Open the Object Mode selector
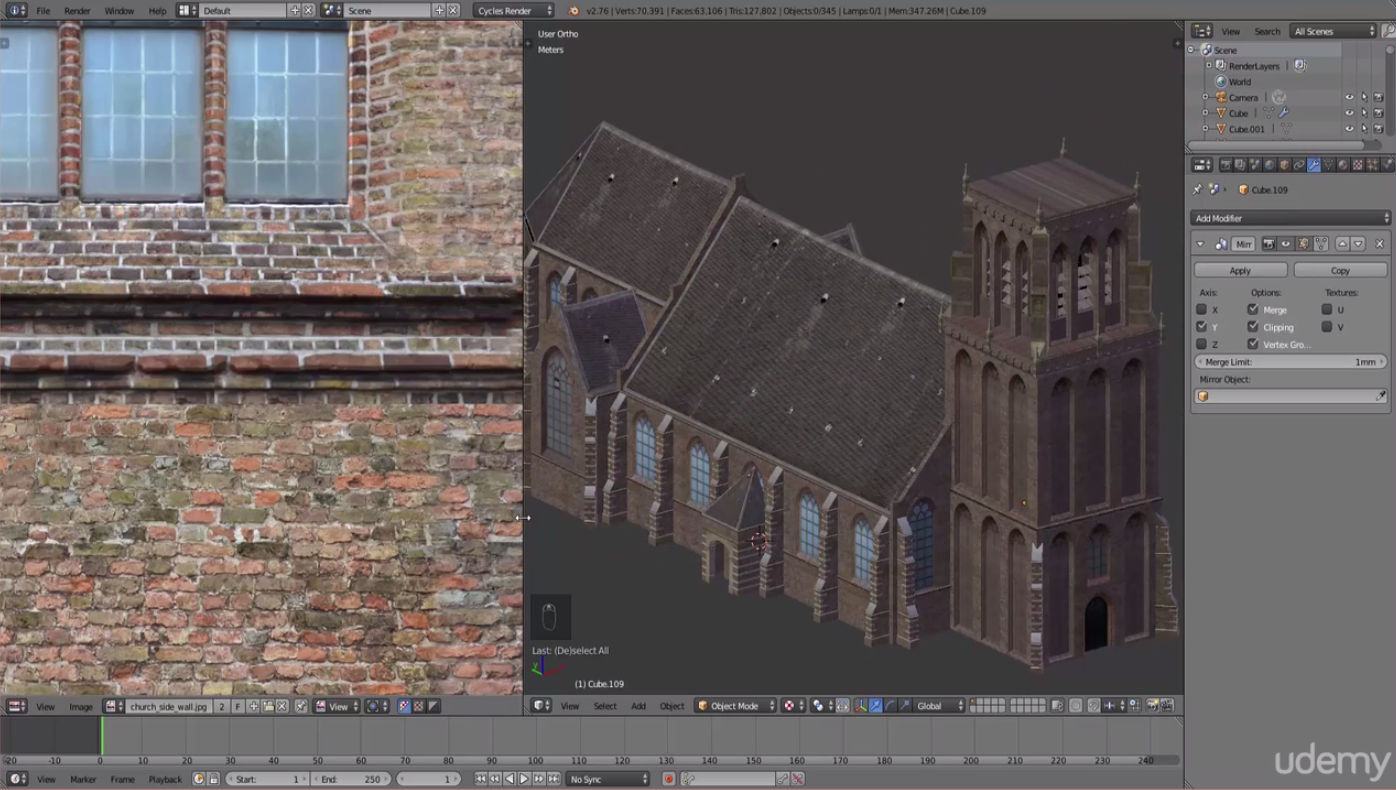 (x=735, y=706)
